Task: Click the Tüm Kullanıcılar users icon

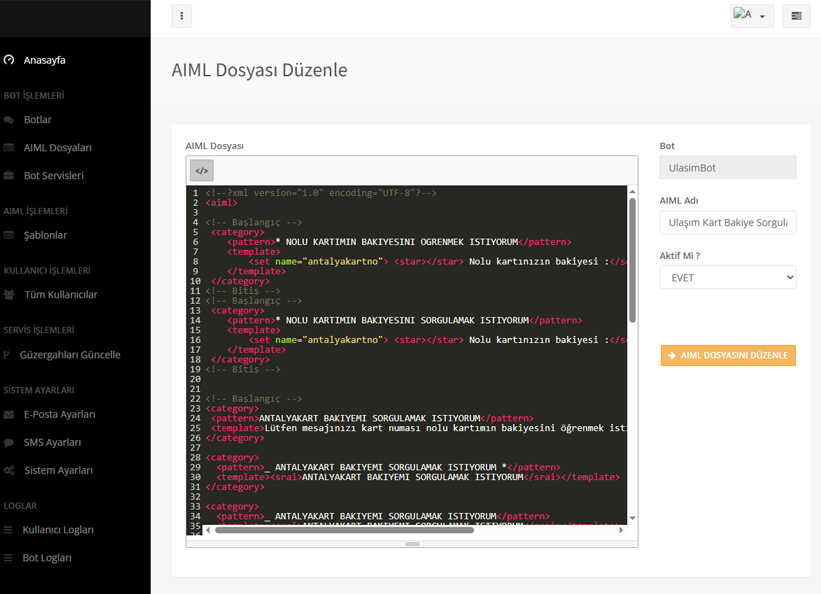Action: (9, 295)
